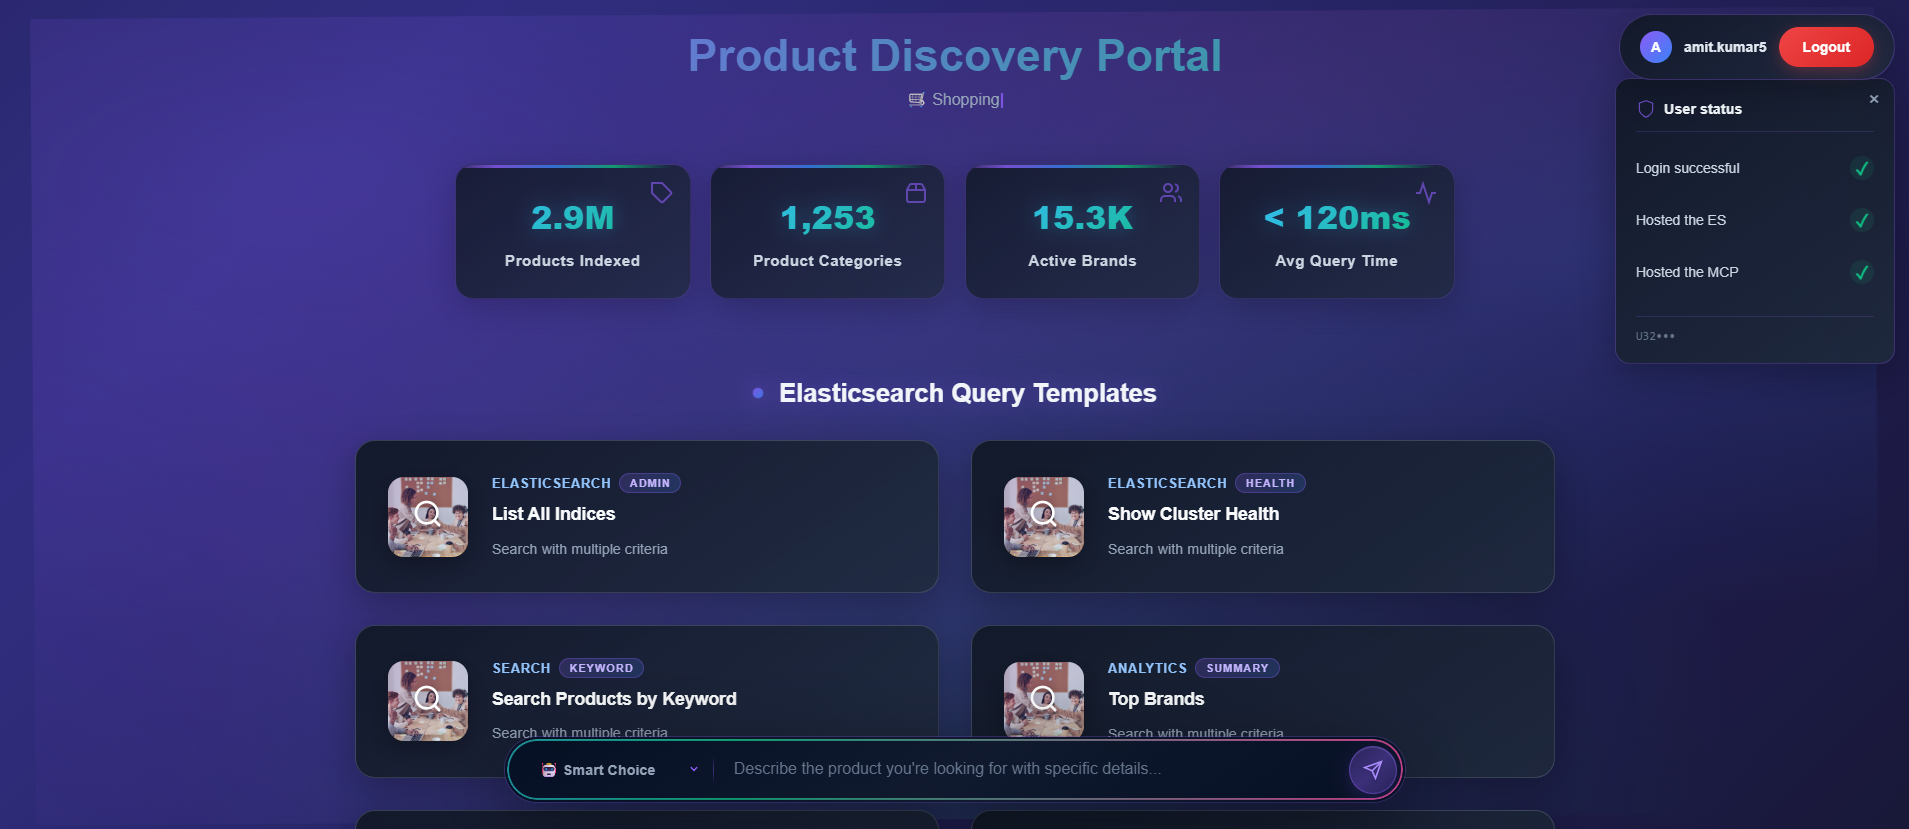This screenshot has height=829, width=1909.
Task: Click the 1,253 Product Categories card
Action: tap(827, 231)
